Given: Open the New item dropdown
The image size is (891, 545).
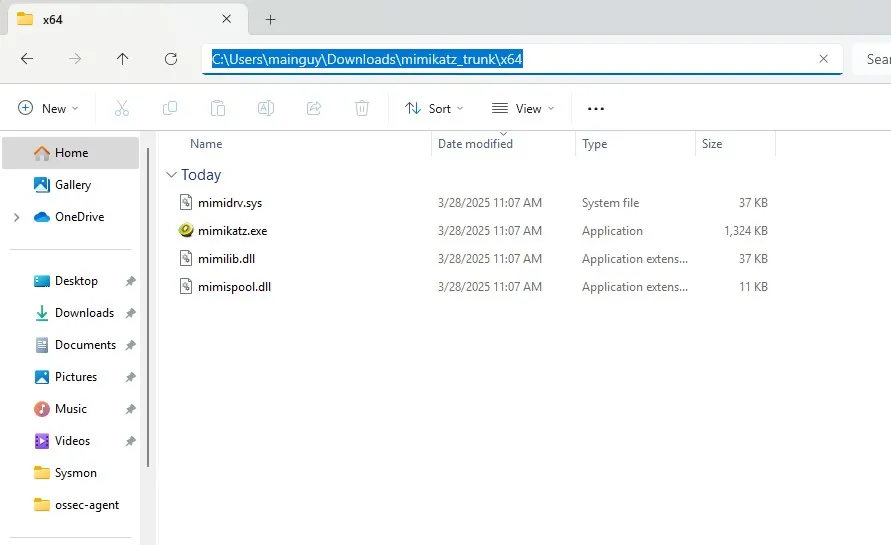Looking at the screenshot, I should coord(48,108).
